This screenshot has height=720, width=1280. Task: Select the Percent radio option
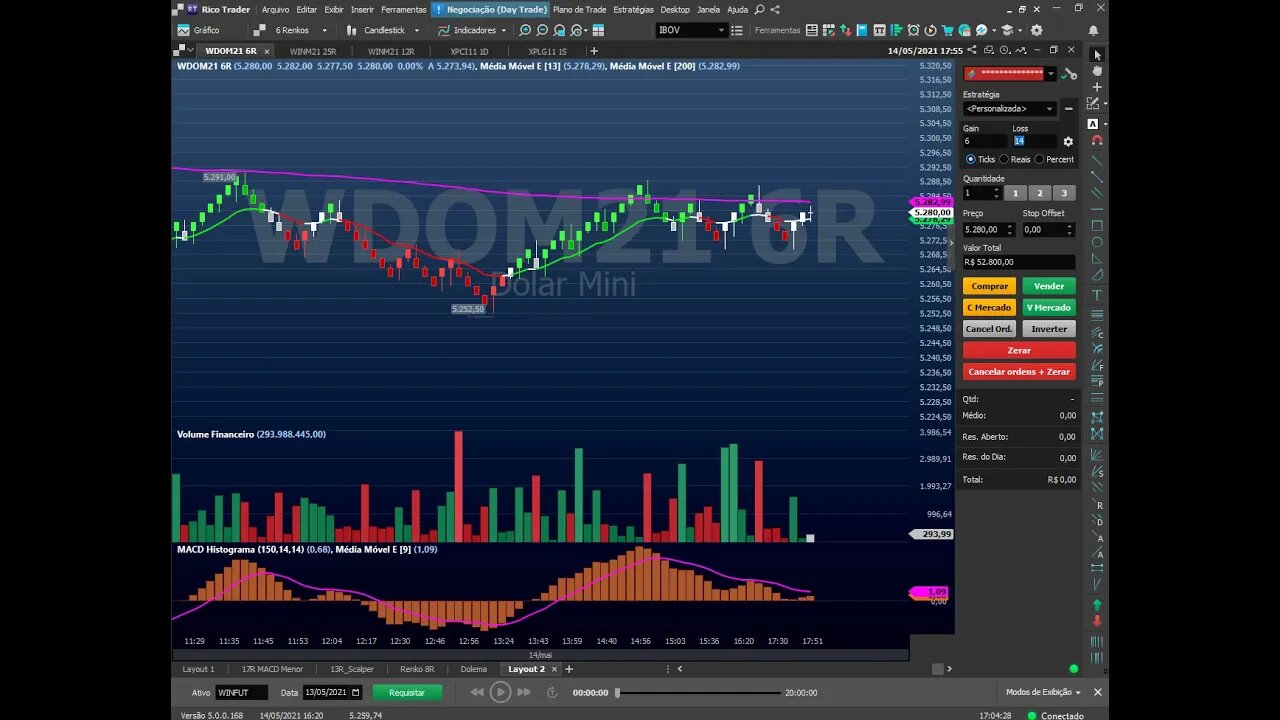(1039, 159)
